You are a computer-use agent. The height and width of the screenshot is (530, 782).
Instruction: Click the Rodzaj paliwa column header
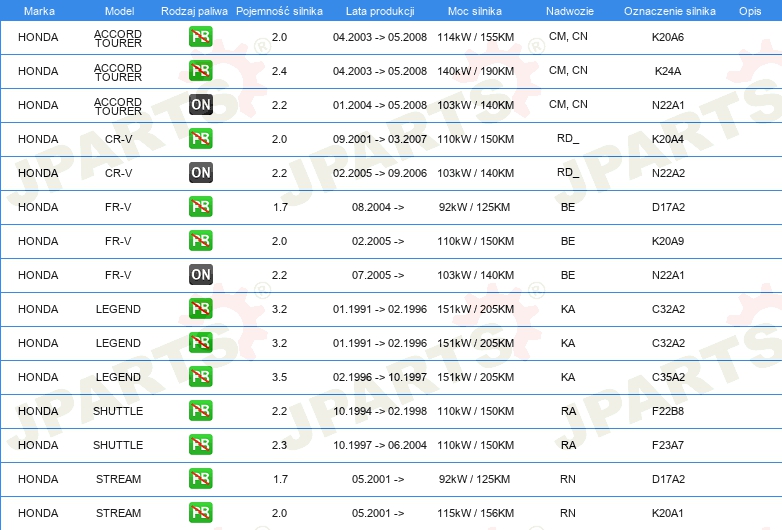pos(194,11)
